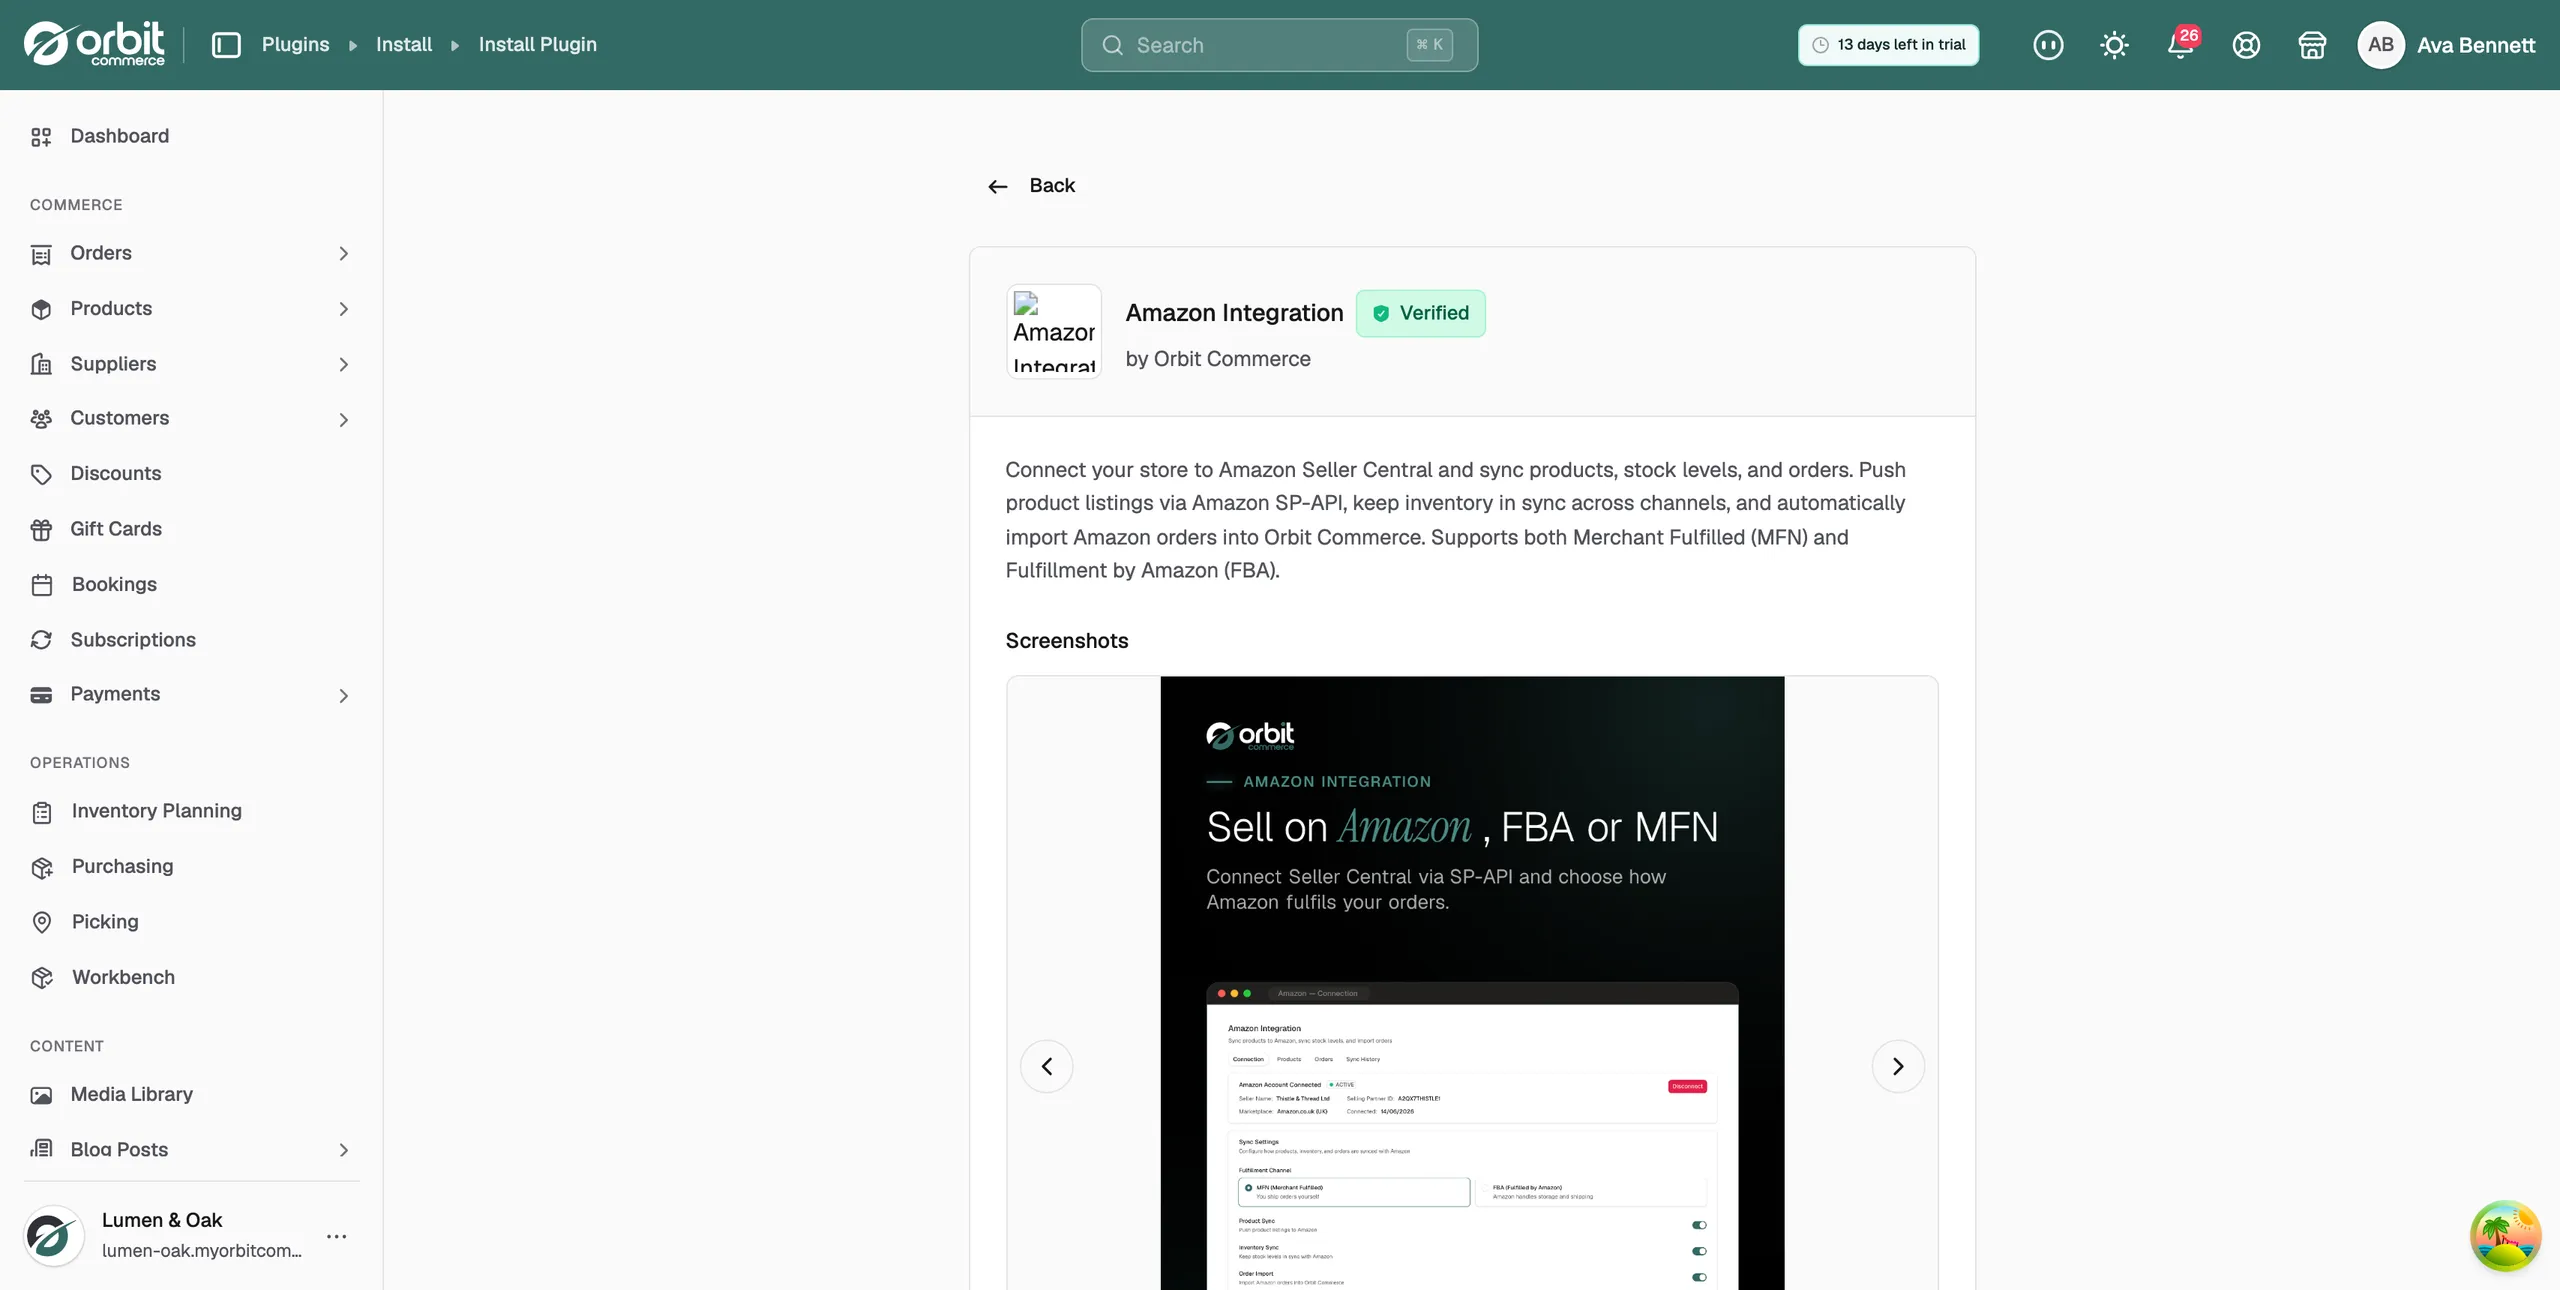Click the Inventory Planning clipboard icon

[x=41, y=812]
